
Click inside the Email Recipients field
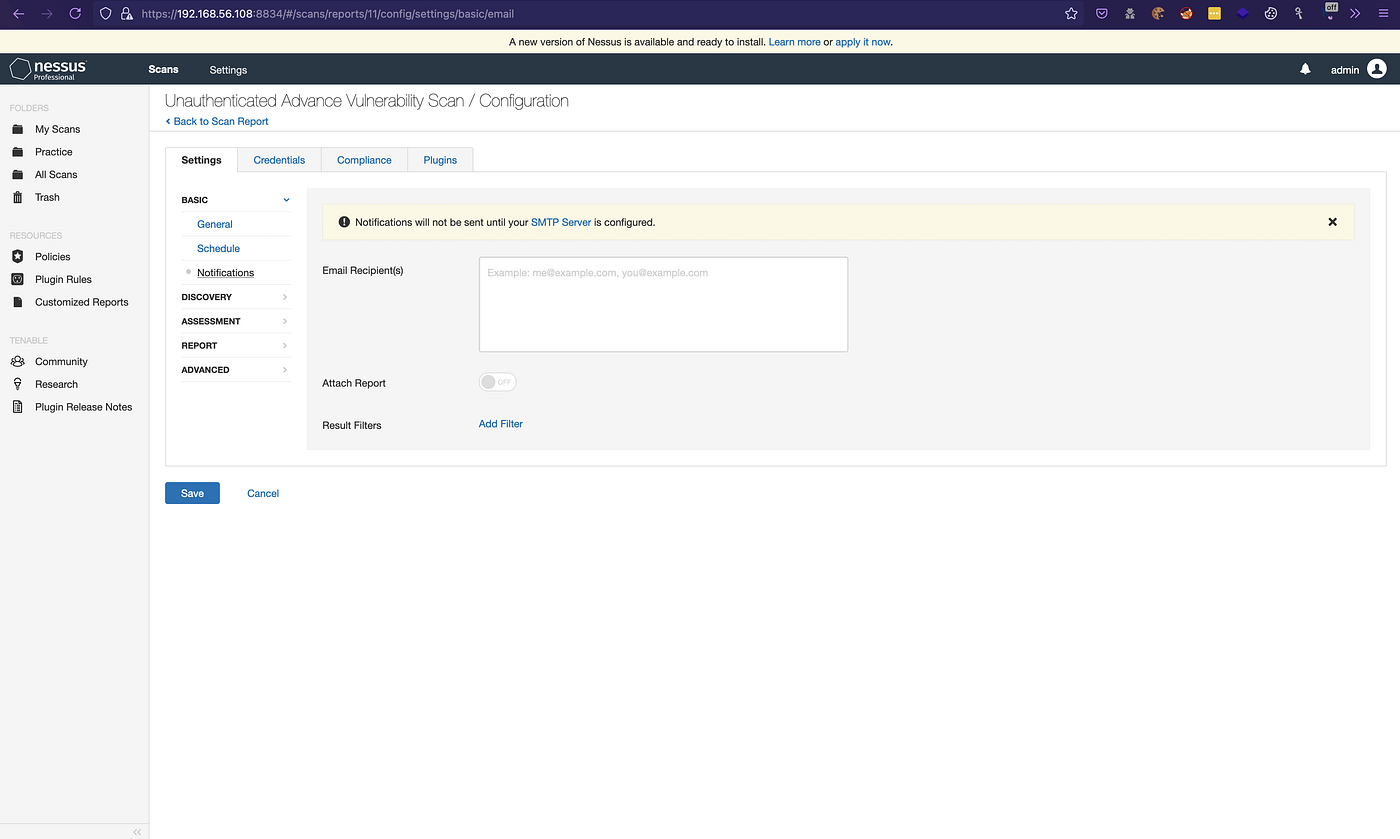(662, 303)
